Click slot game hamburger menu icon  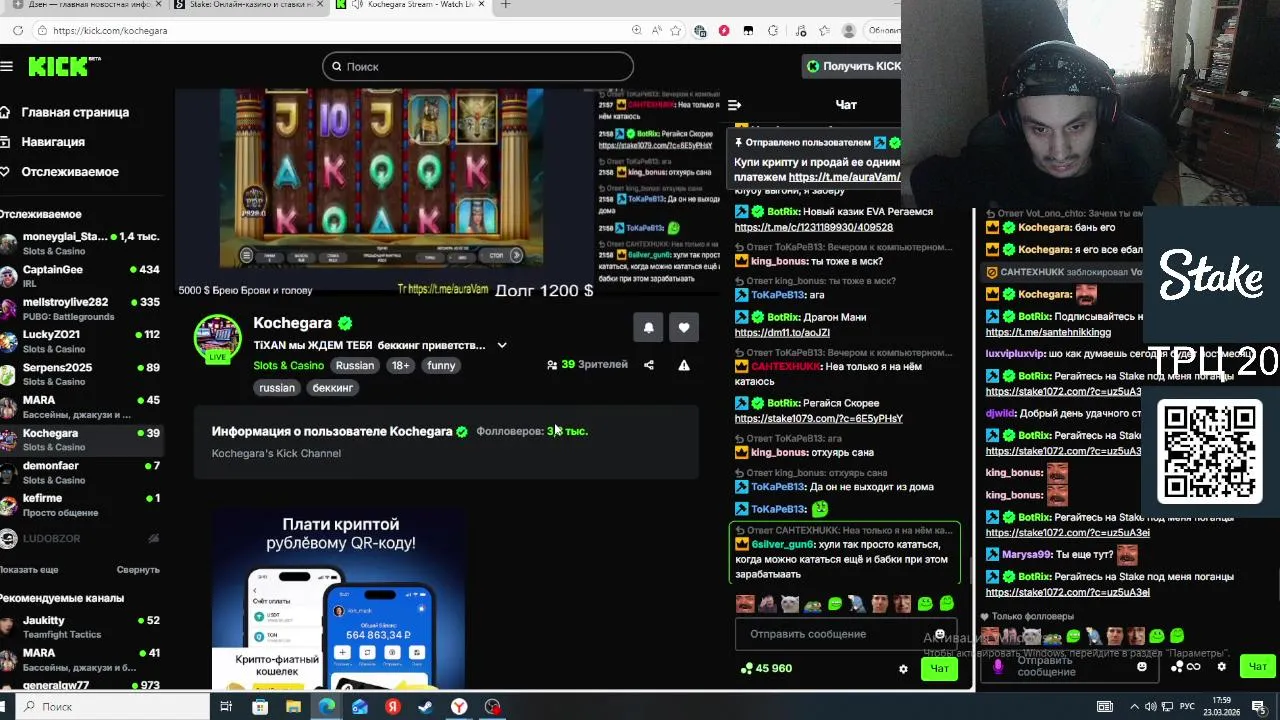coord(246,255)
